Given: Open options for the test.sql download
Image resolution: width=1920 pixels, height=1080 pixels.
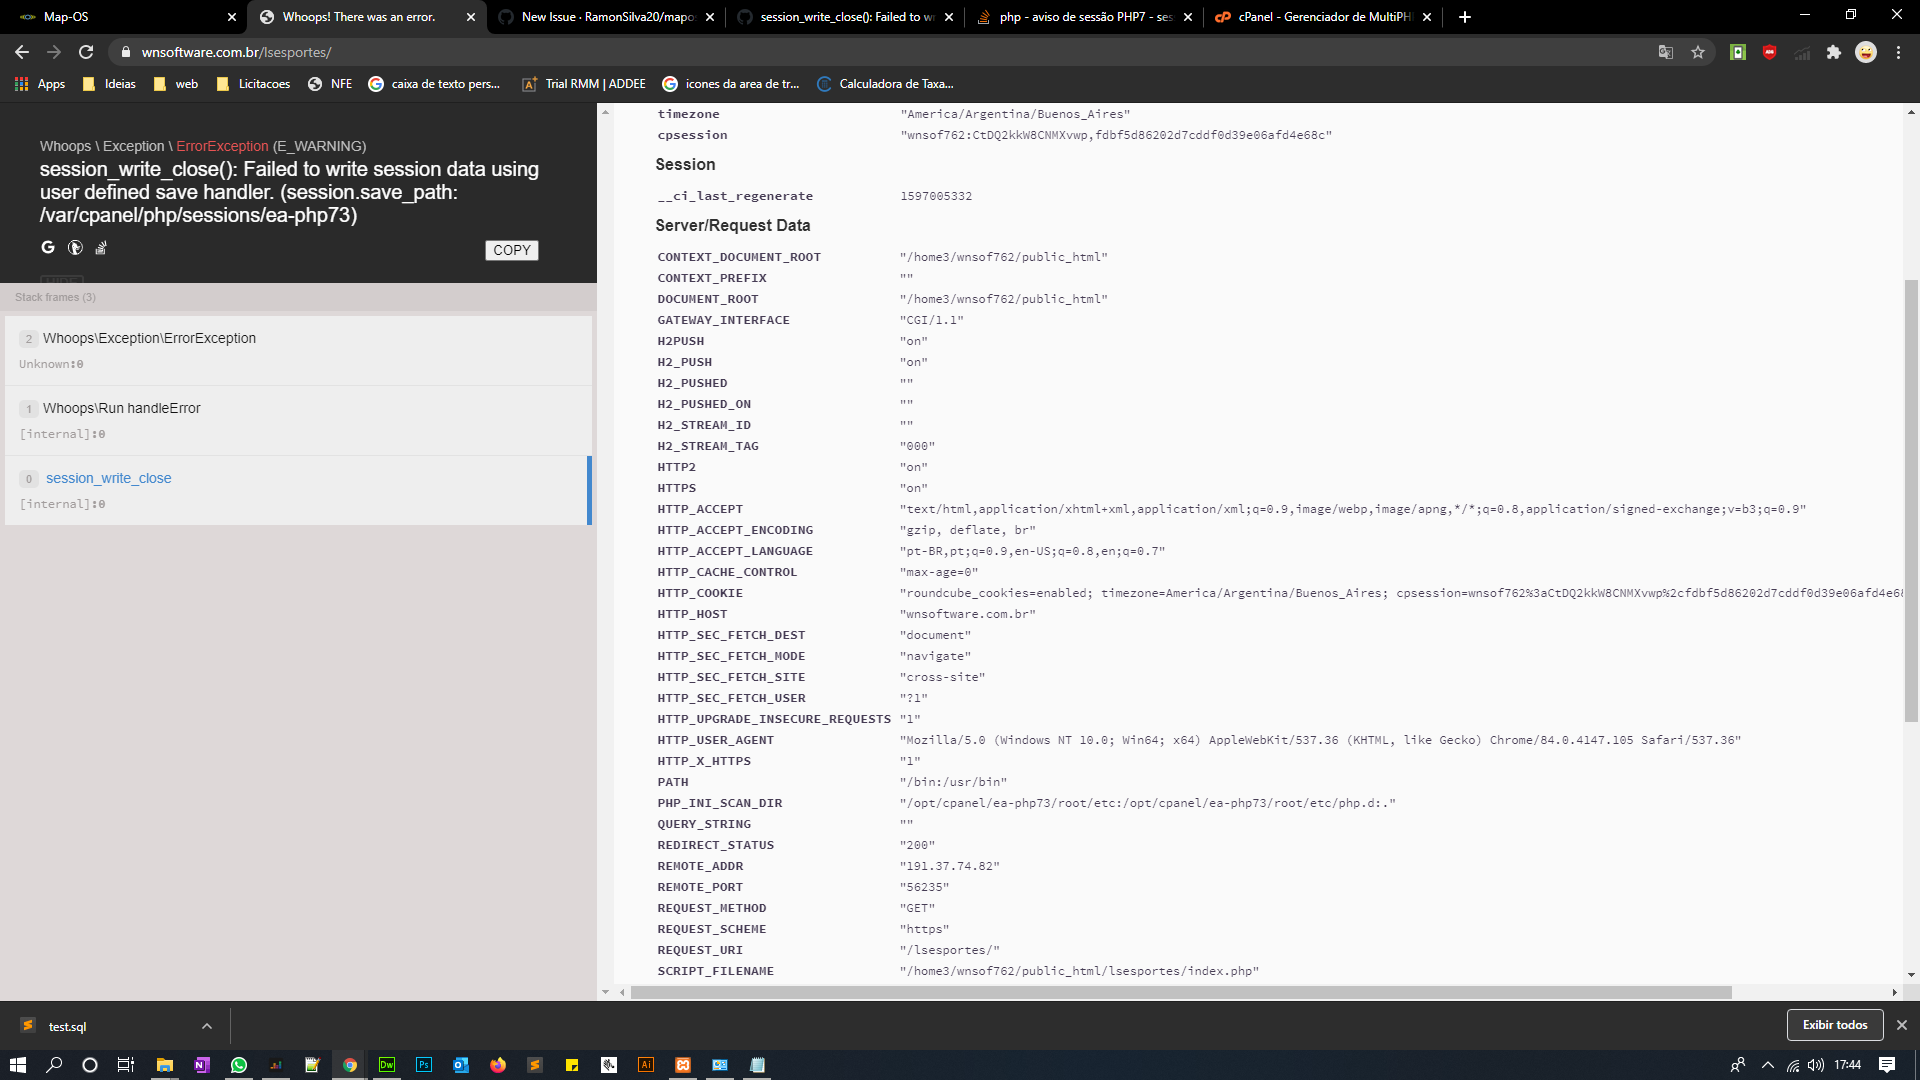Looking at the screenshot, I should (x=207, y=1025).
